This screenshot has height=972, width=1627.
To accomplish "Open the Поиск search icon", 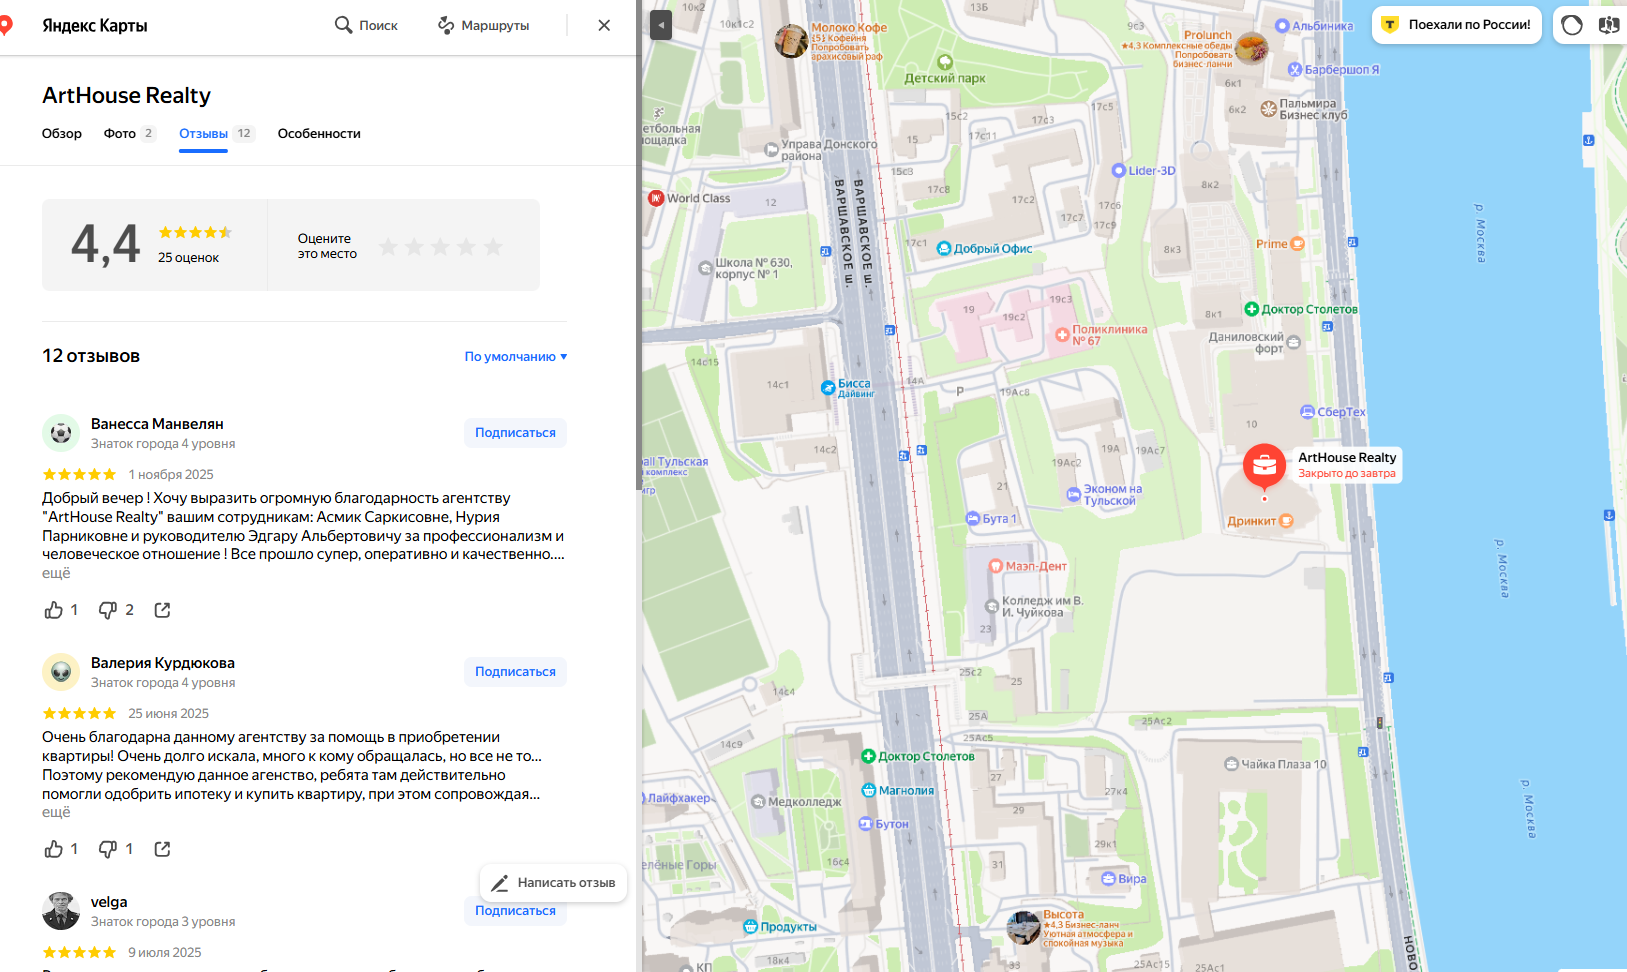I will (x=343, y=25).
